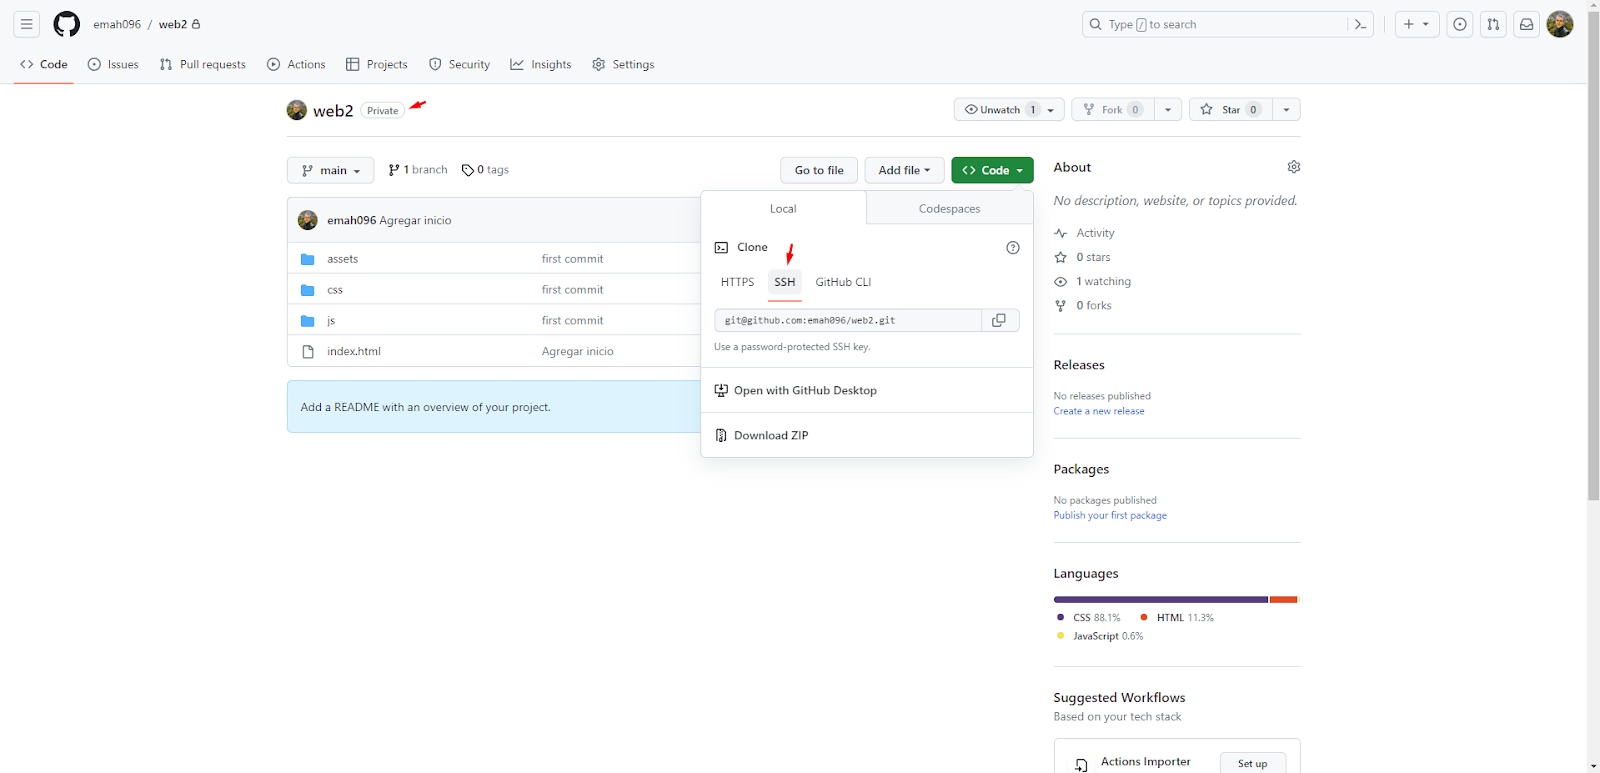Open pull requests icon in header

tap(1493, 24)
